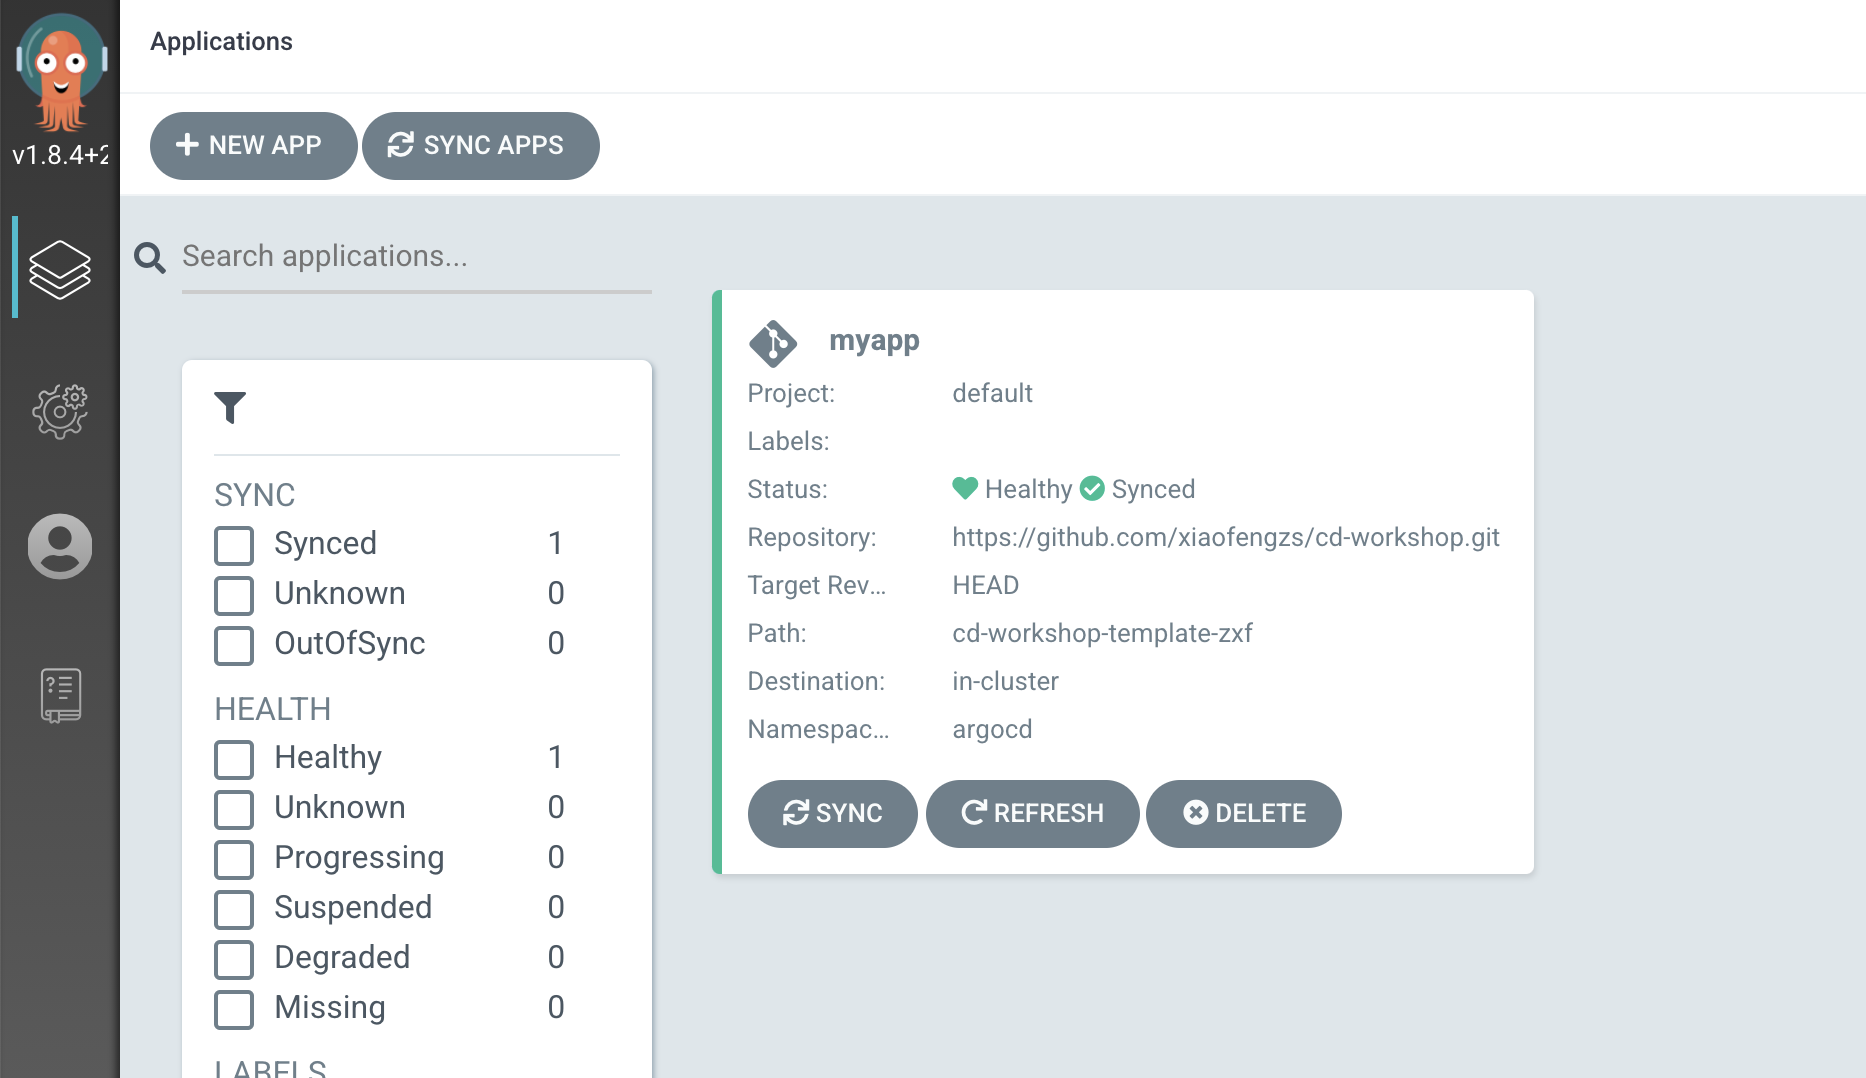Check the OutOfSync filter checkbox
The image size is (1866, 1078).
234,645
